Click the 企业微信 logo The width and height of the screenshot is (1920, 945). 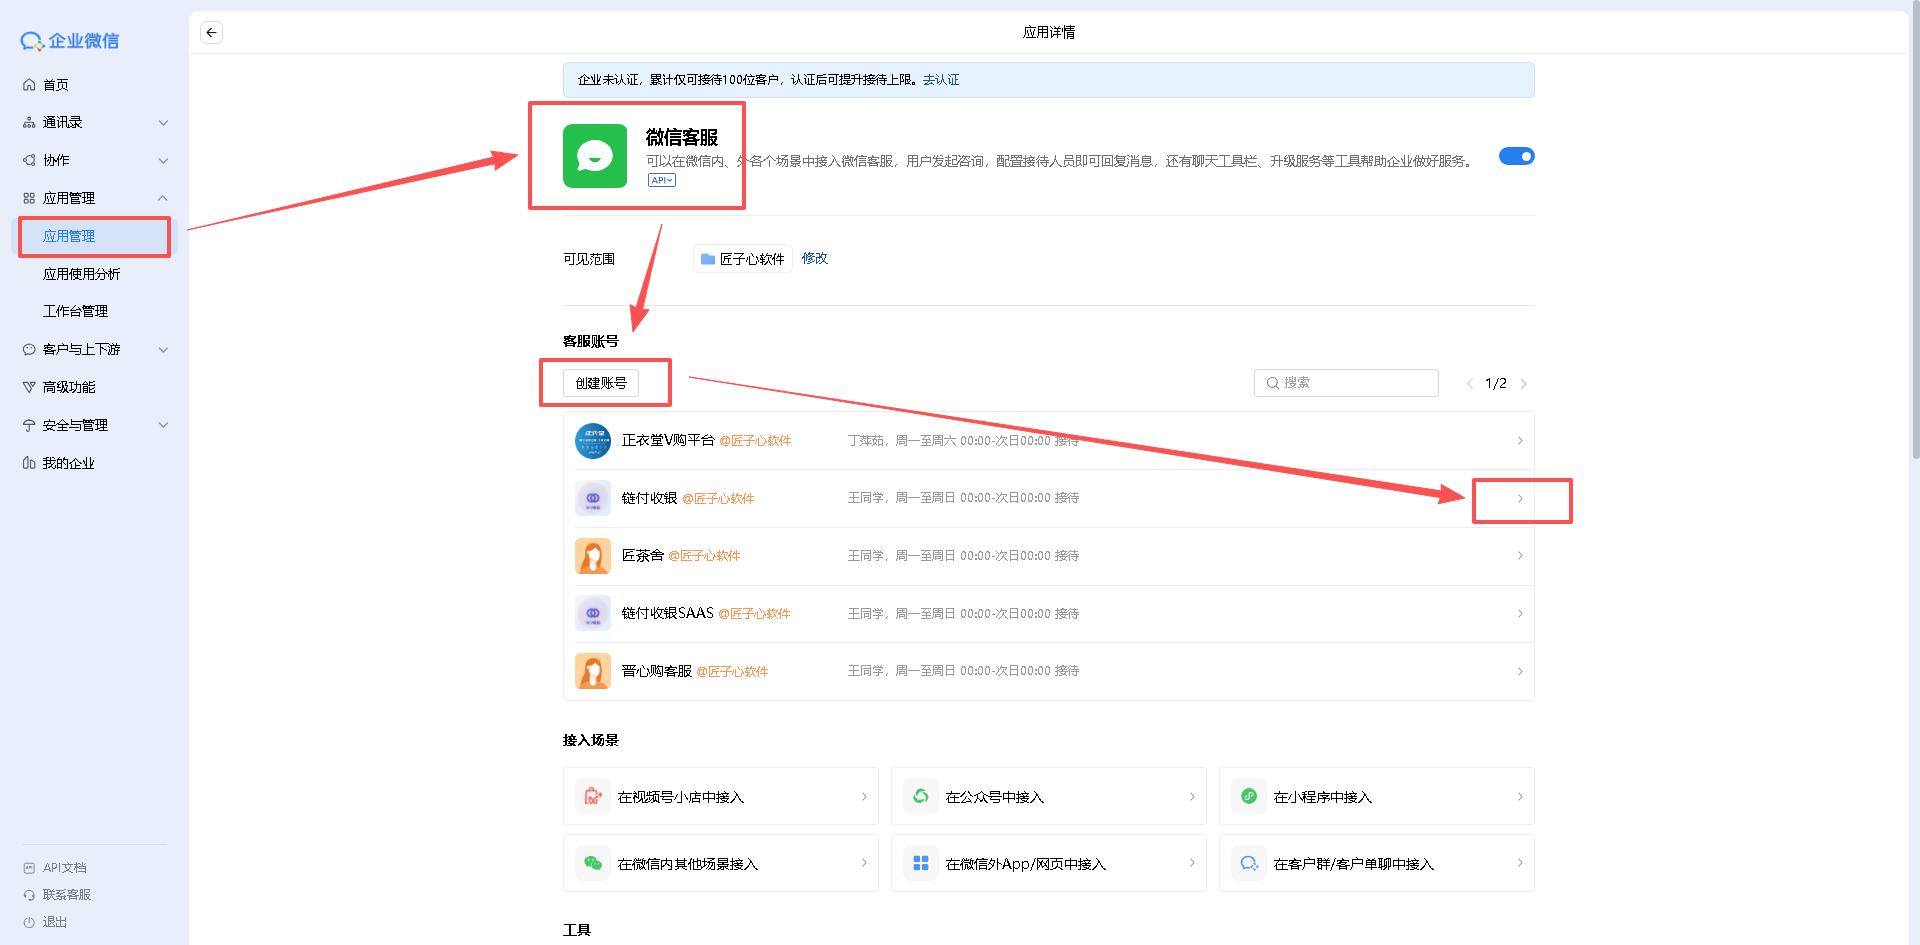pos(70,41)
